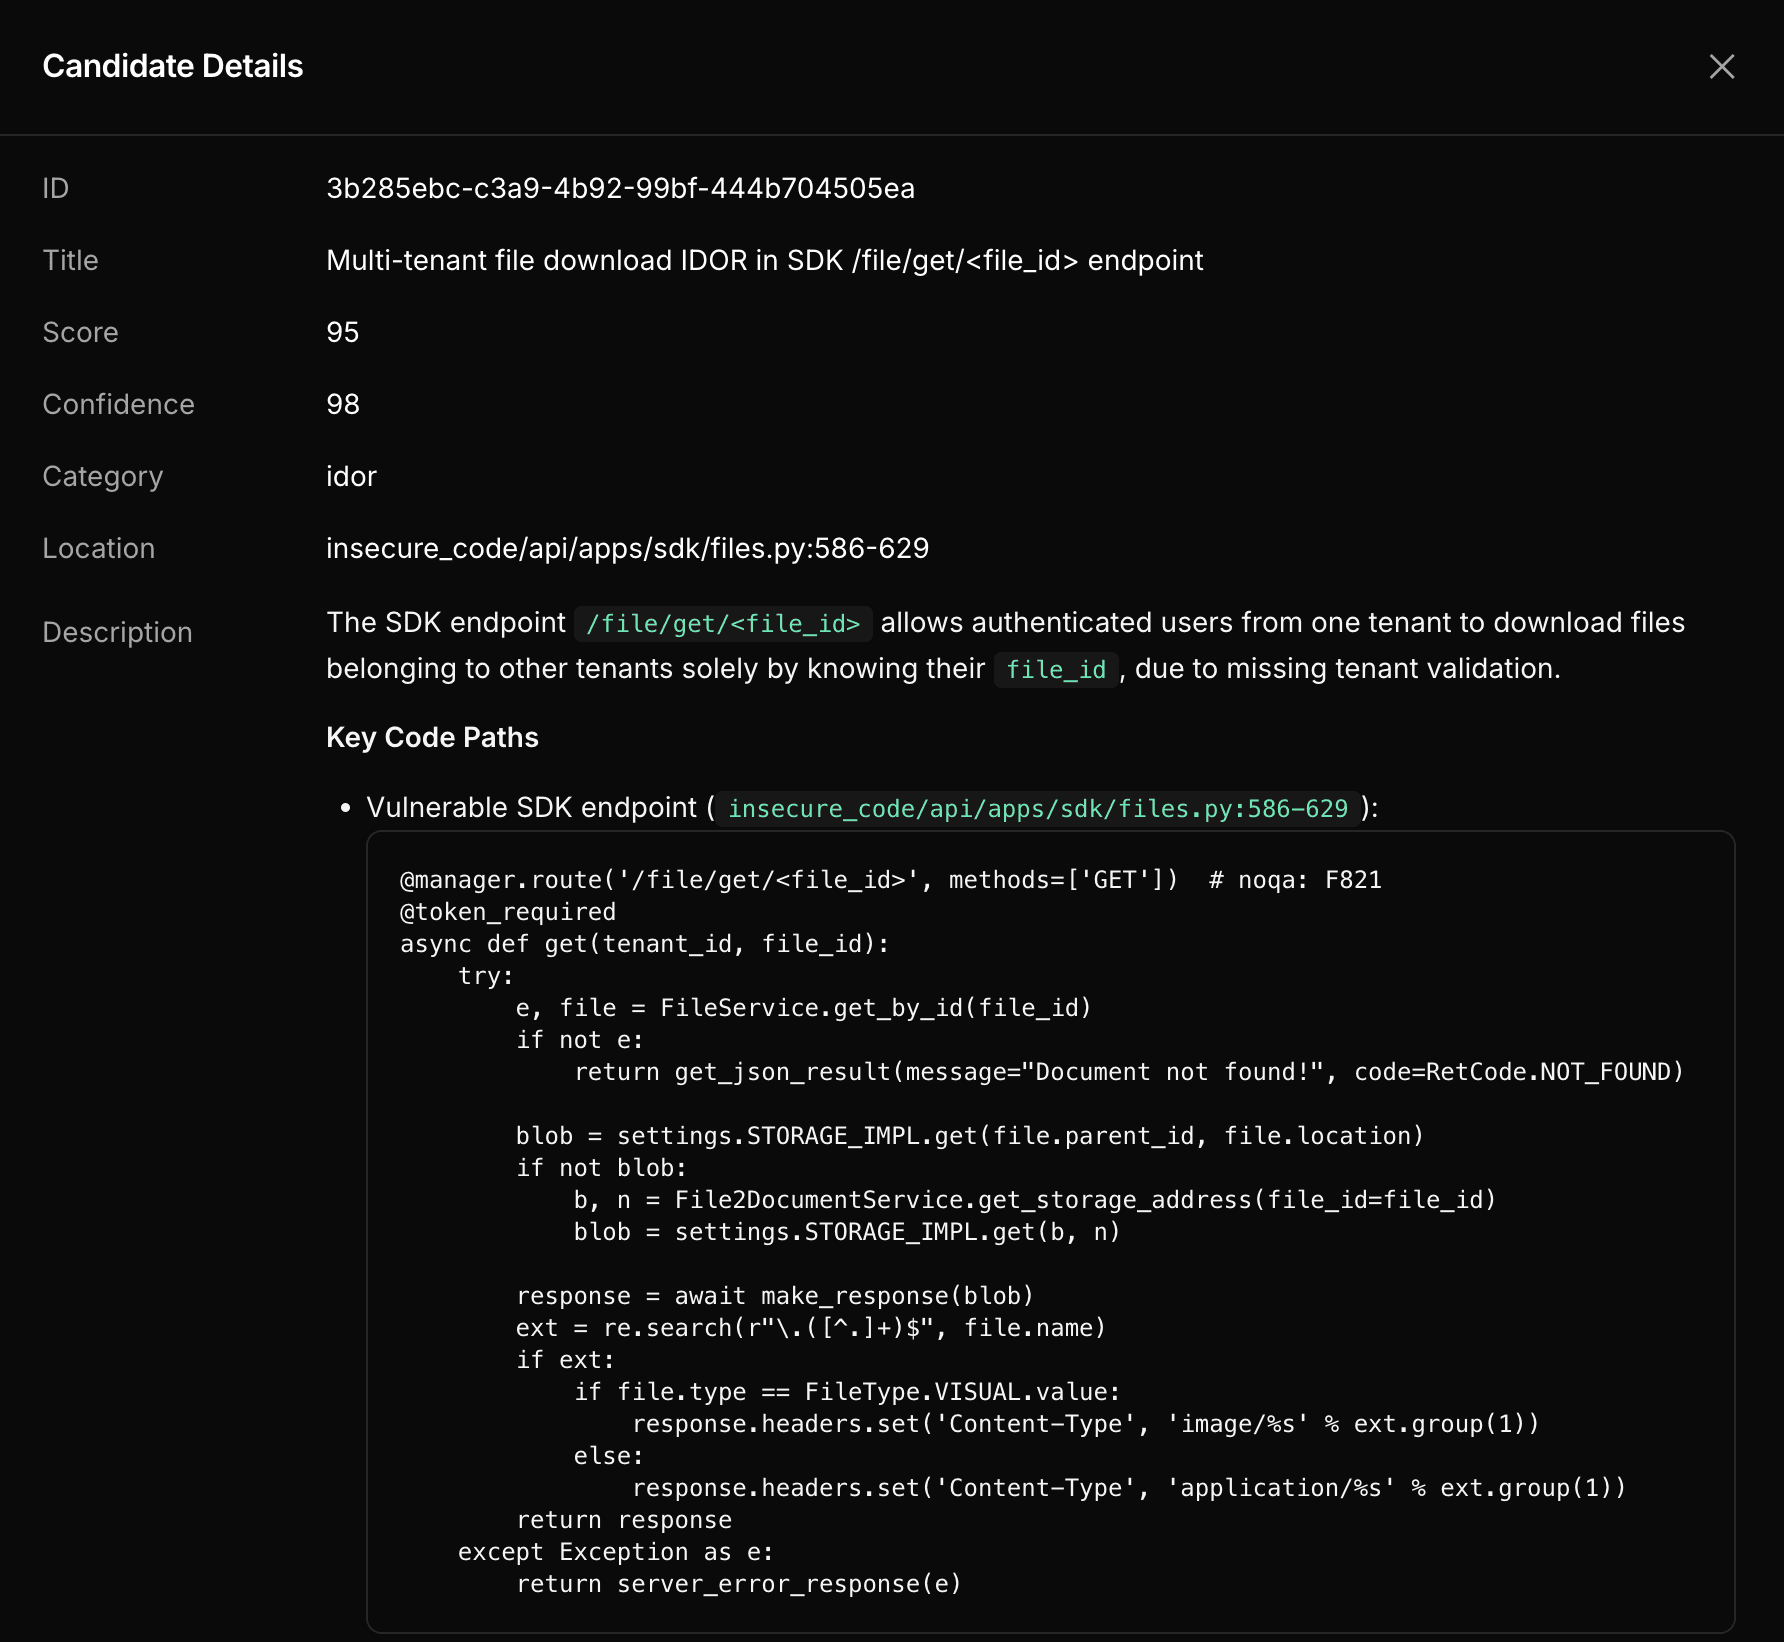Click the Candidate Details title text
Viewport: 1784px width, 1642px height.
click(x=172, y=66)
